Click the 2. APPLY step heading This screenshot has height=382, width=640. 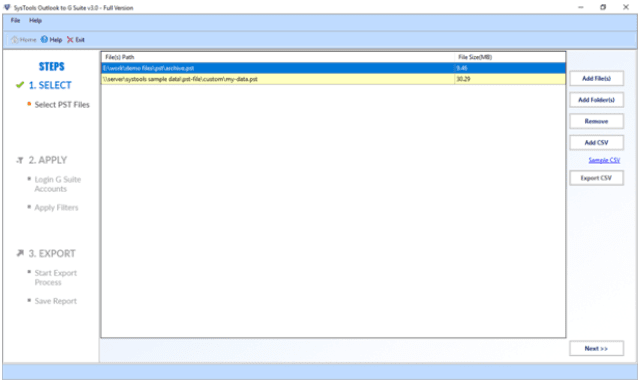tap(48, 160)
